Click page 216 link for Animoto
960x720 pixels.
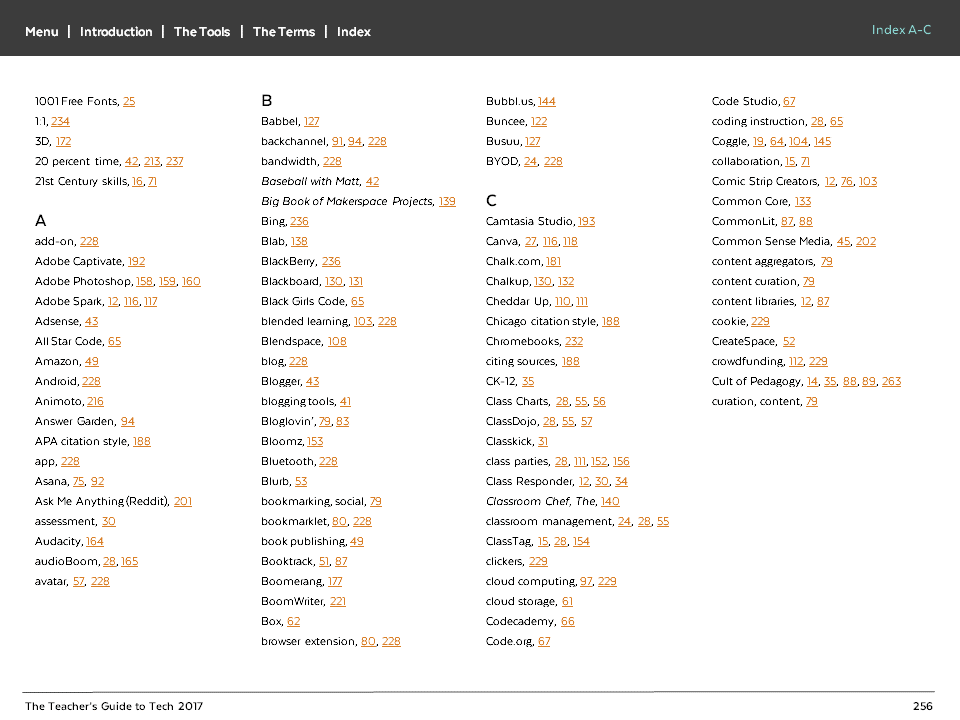[95, 402]
